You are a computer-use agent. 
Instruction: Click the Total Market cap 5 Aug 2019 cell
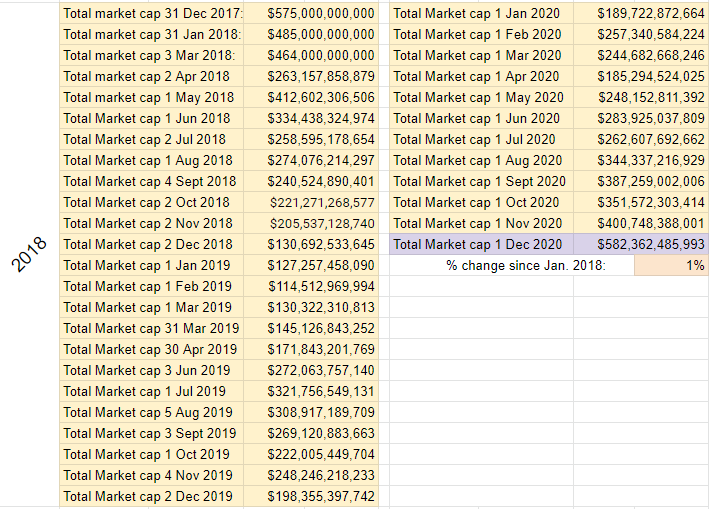click(x=151, y=412)
